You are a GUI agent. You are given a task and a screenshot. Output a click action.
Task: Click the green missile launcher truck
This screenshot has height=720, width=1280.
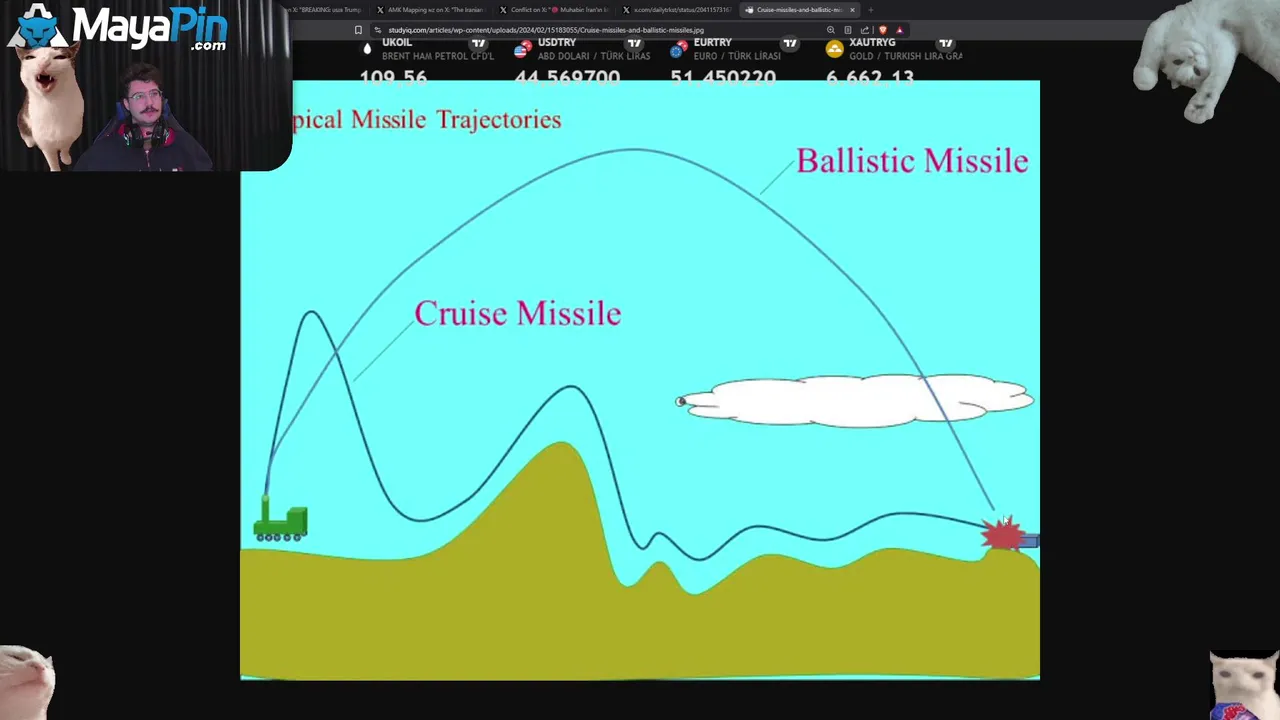280,520
